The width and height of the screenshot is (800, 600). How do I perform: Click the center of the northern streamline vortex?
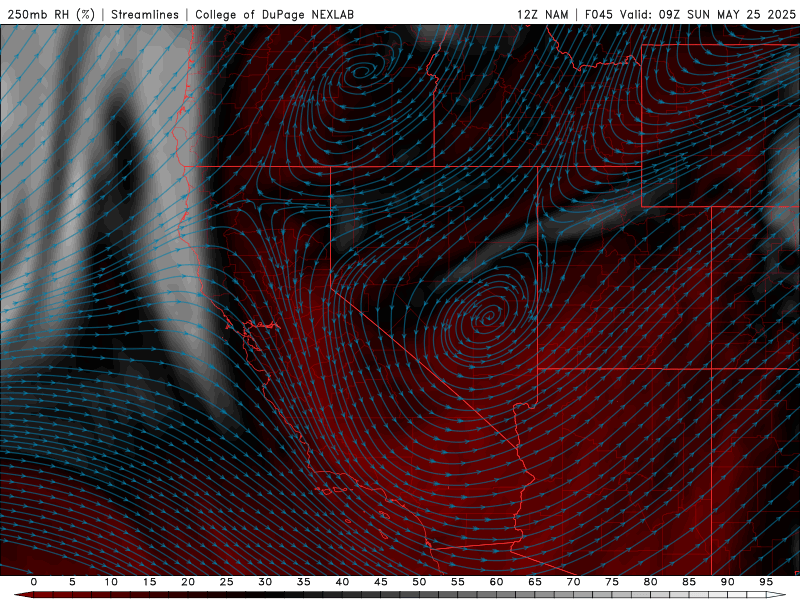361,72
